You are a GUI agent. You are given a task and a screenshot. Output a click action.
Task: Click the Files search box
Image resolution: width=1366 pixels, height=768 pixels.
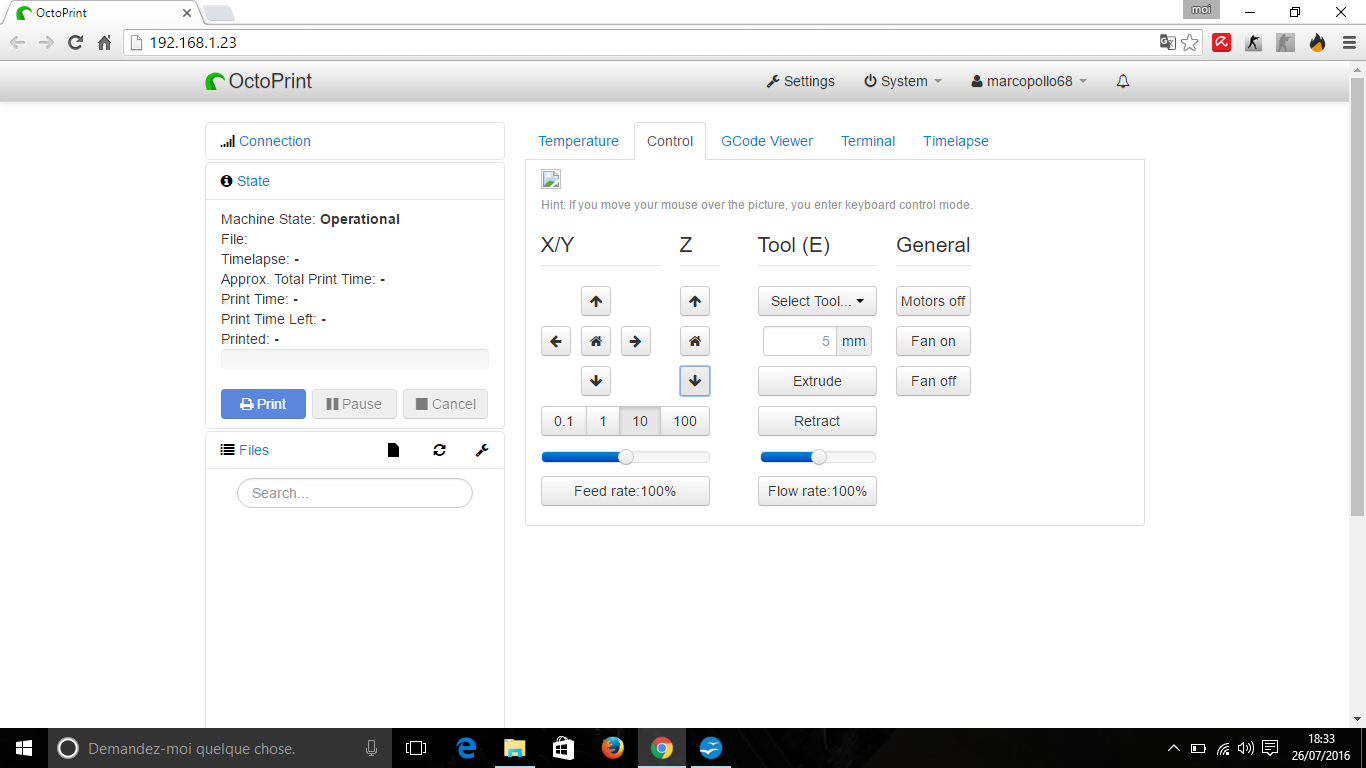click(355, 493)
